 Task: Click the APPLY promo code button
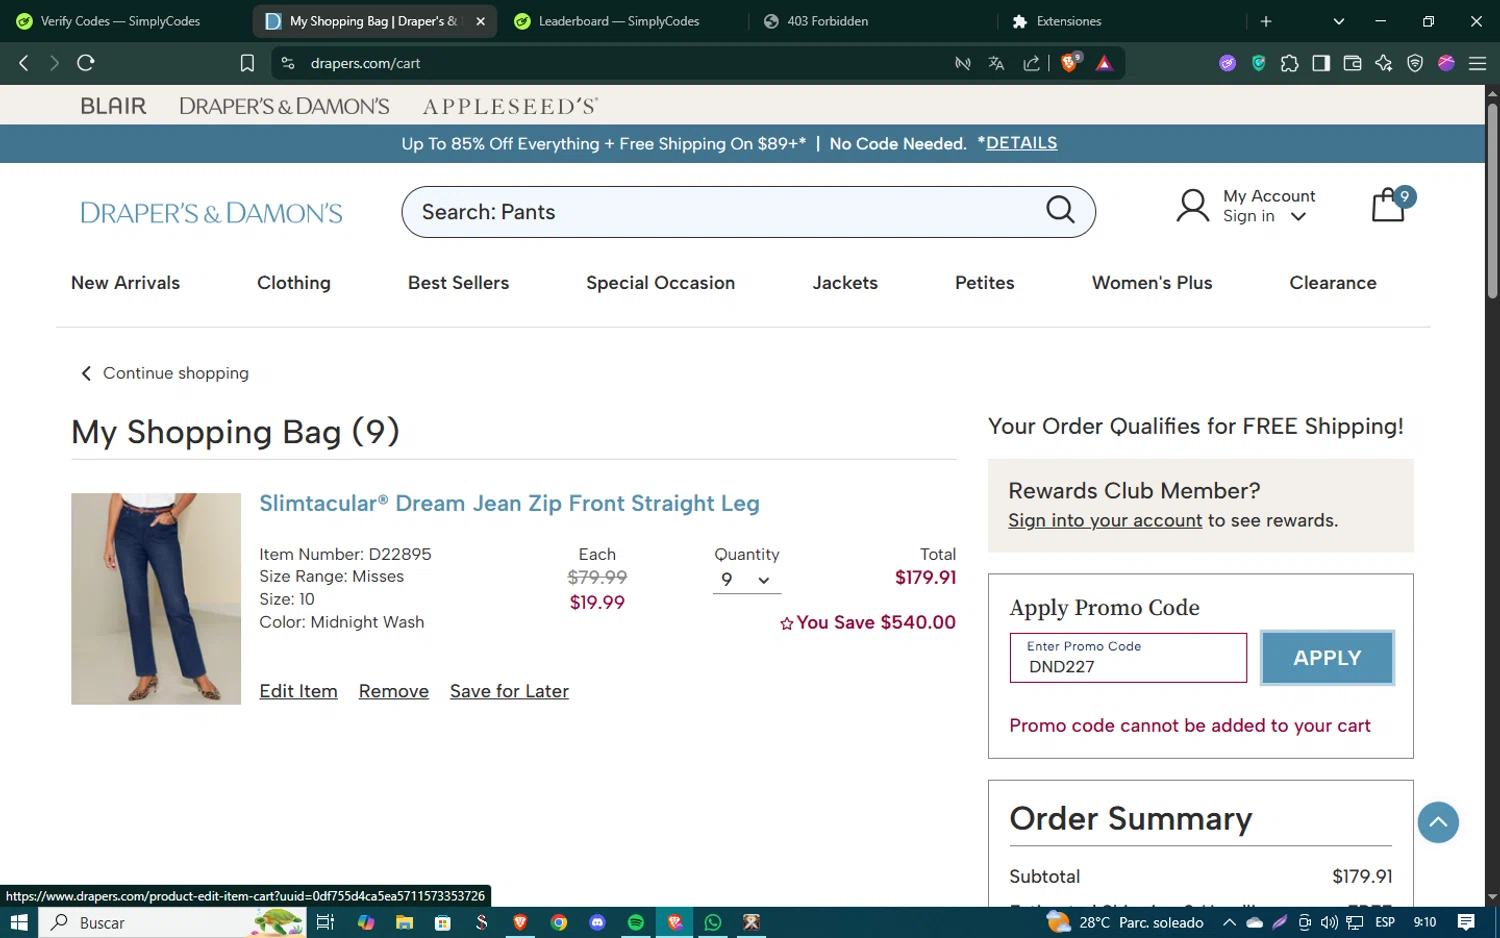pyautogui.click(x=1327, y=657)
